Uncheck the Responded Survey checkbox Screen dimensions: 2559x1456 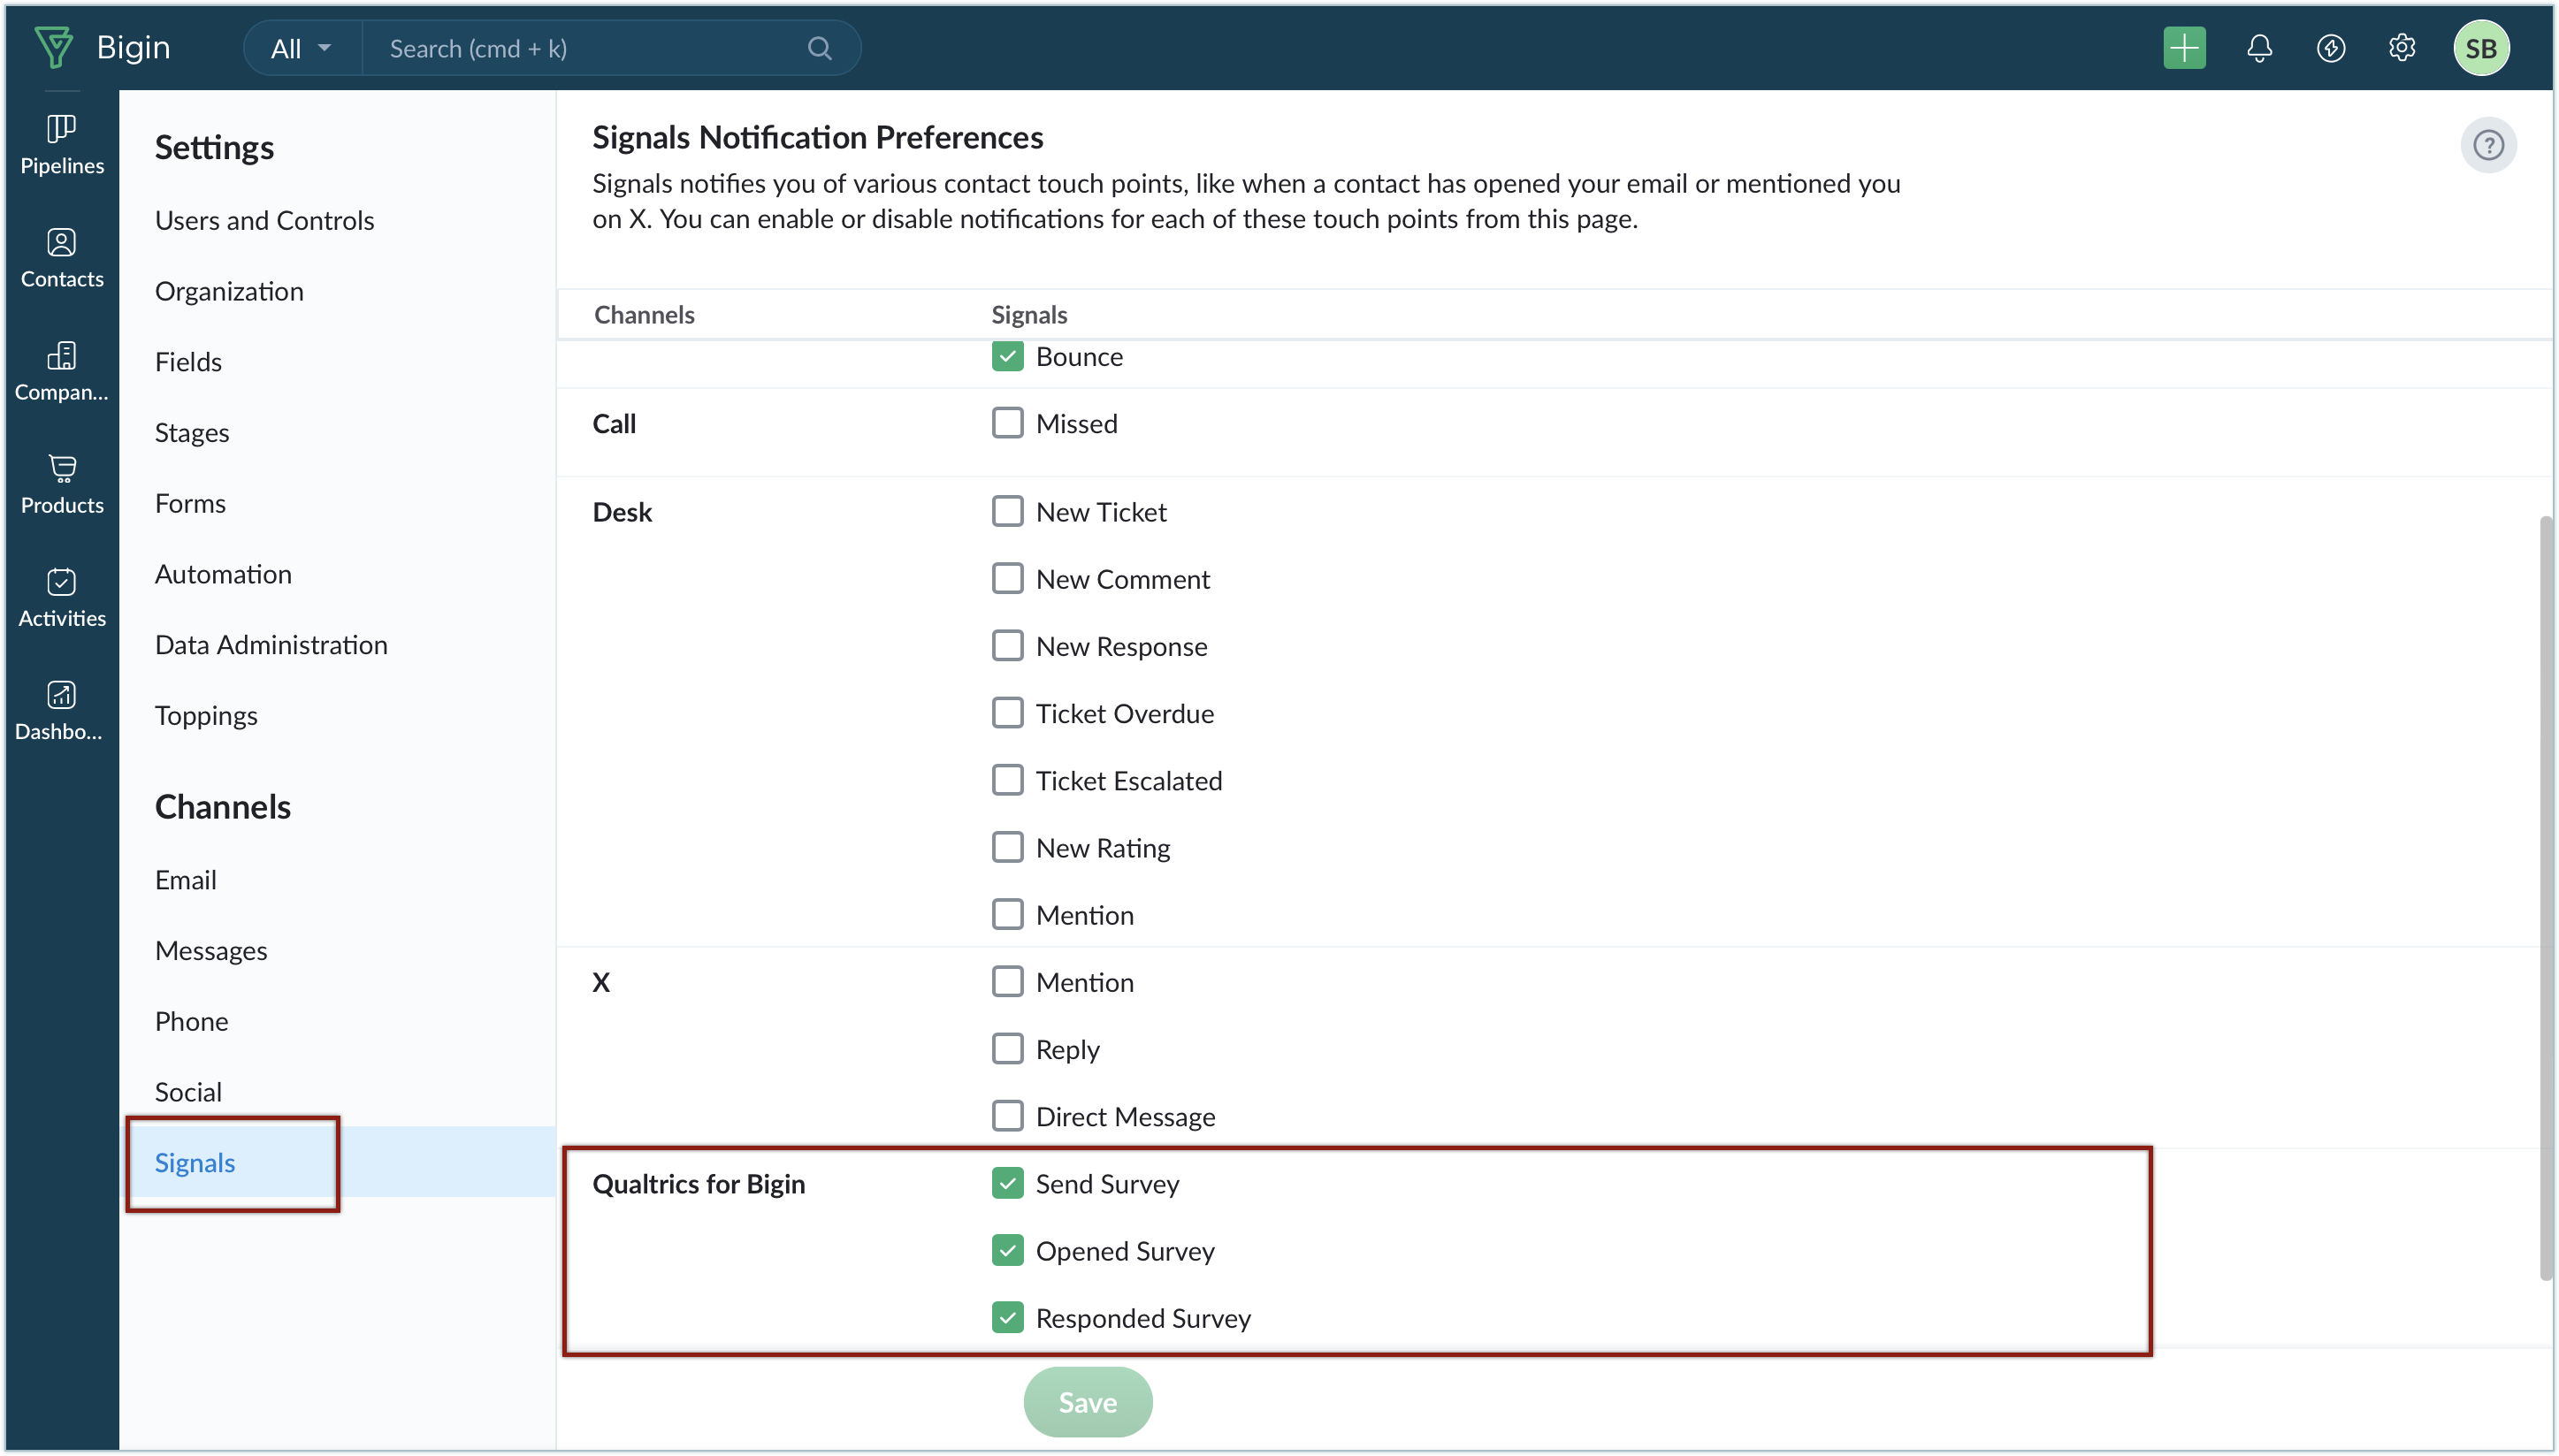pos(1007,1317)
